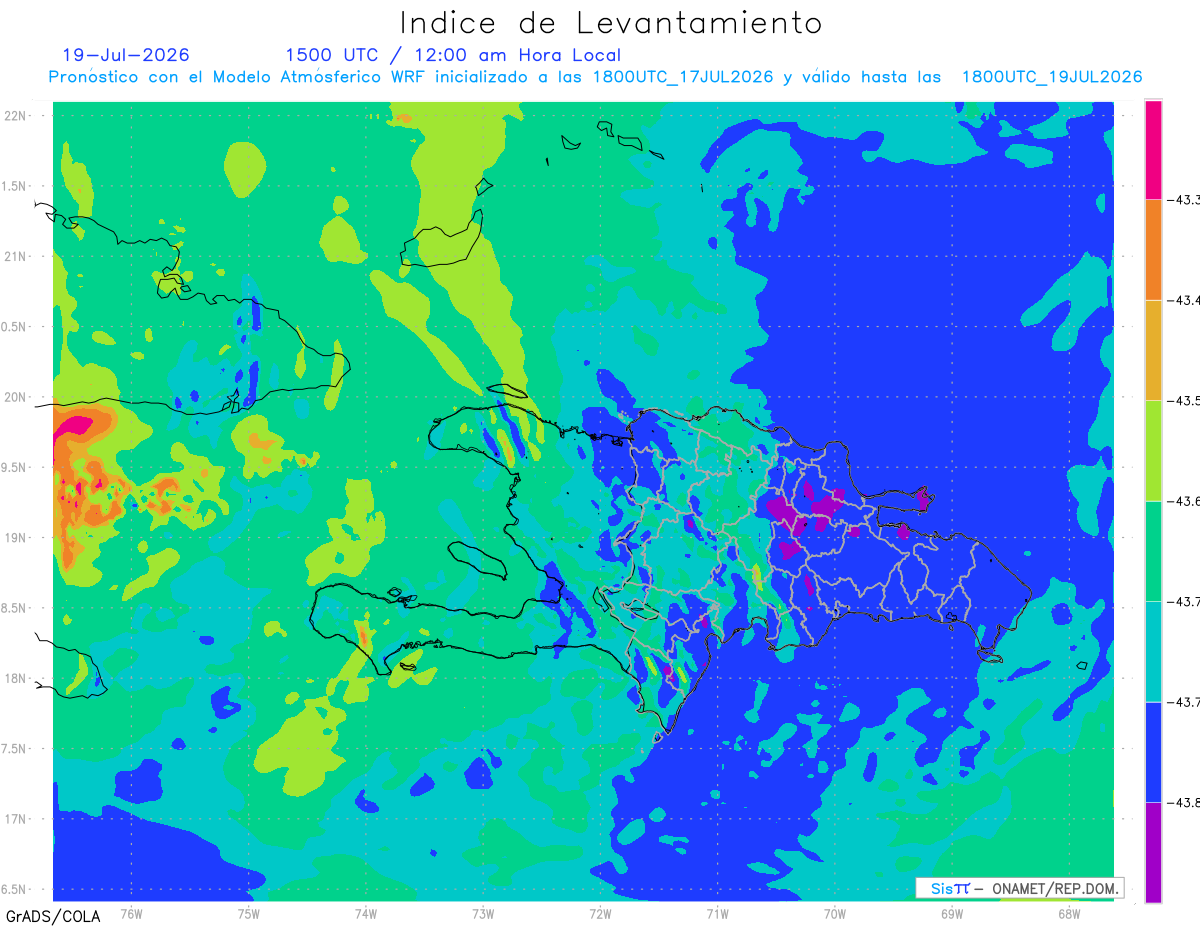Click the blue legend swatch
The height and width of the screenshot is (927, 1200).
pos(1153,752)
